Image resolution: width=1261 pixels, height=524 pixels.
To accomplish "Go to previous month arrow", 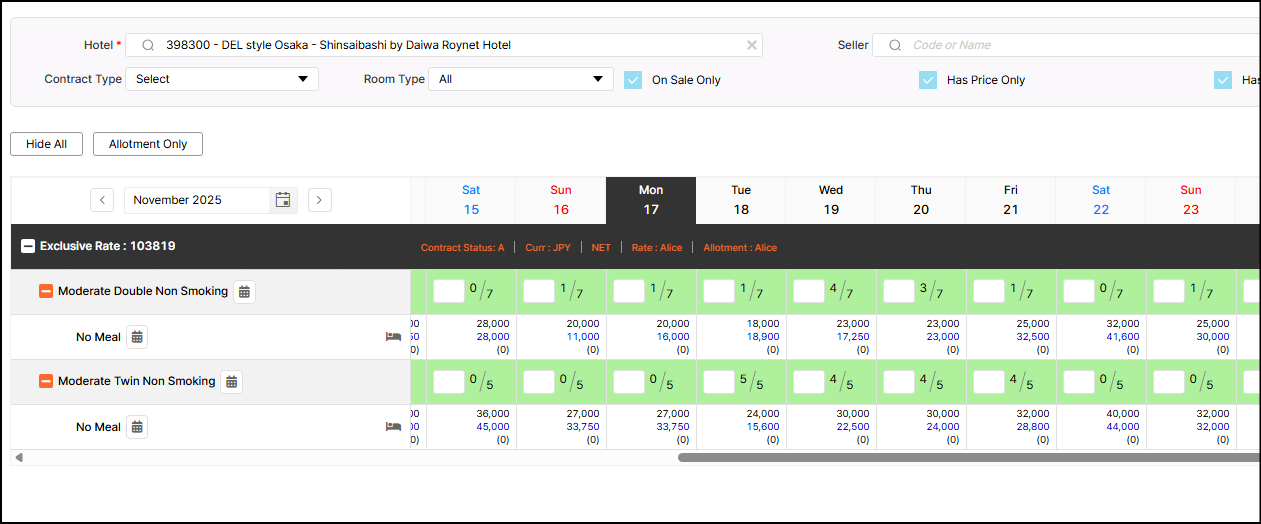I will point(102,200).
